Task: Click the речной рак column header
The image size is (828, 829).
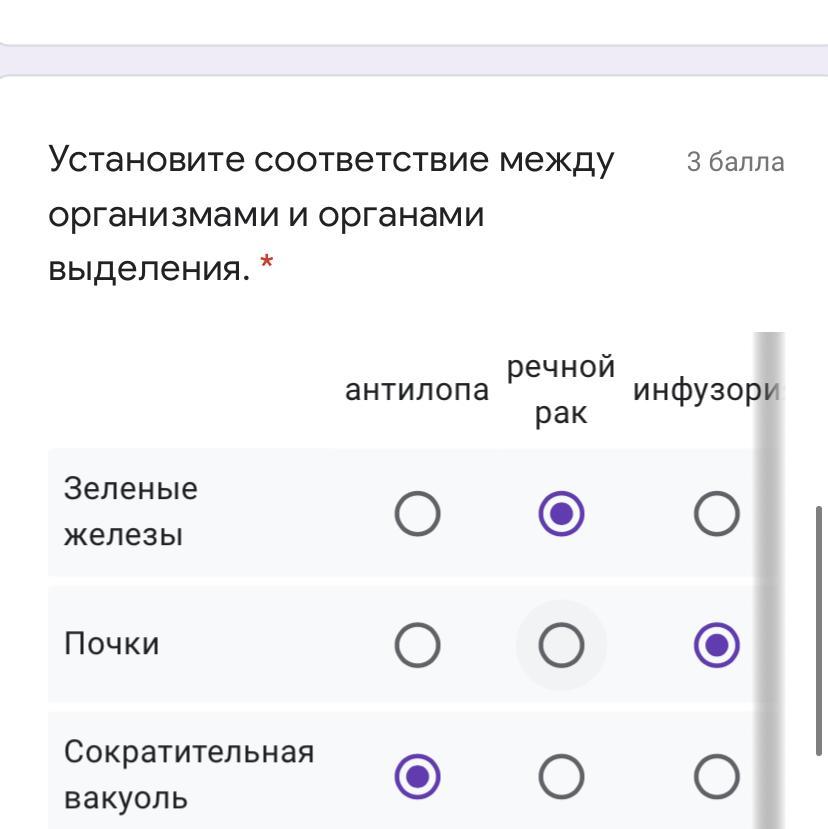Action: coord(560,391)
